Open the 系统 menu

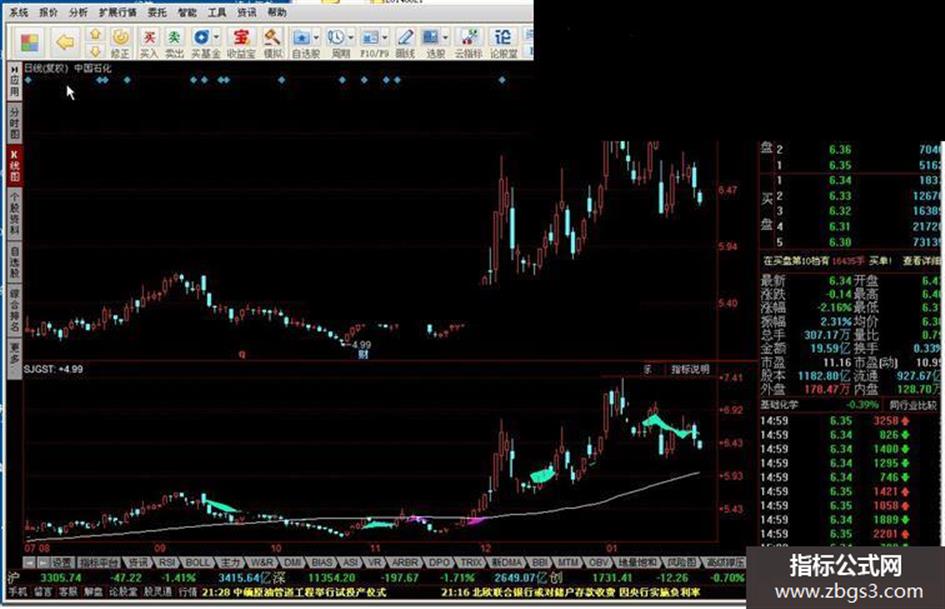19,12
